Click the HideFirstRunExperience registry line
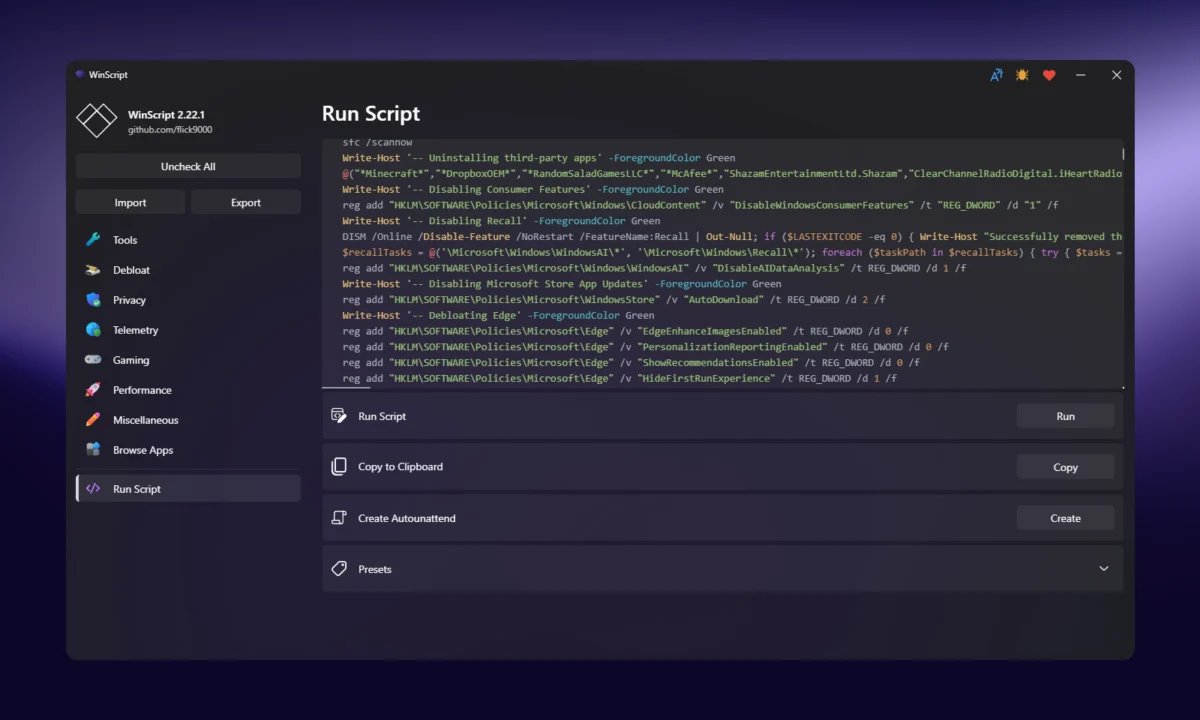The image size is (1200, 720). pyautogui.click(x=620, y=379)
